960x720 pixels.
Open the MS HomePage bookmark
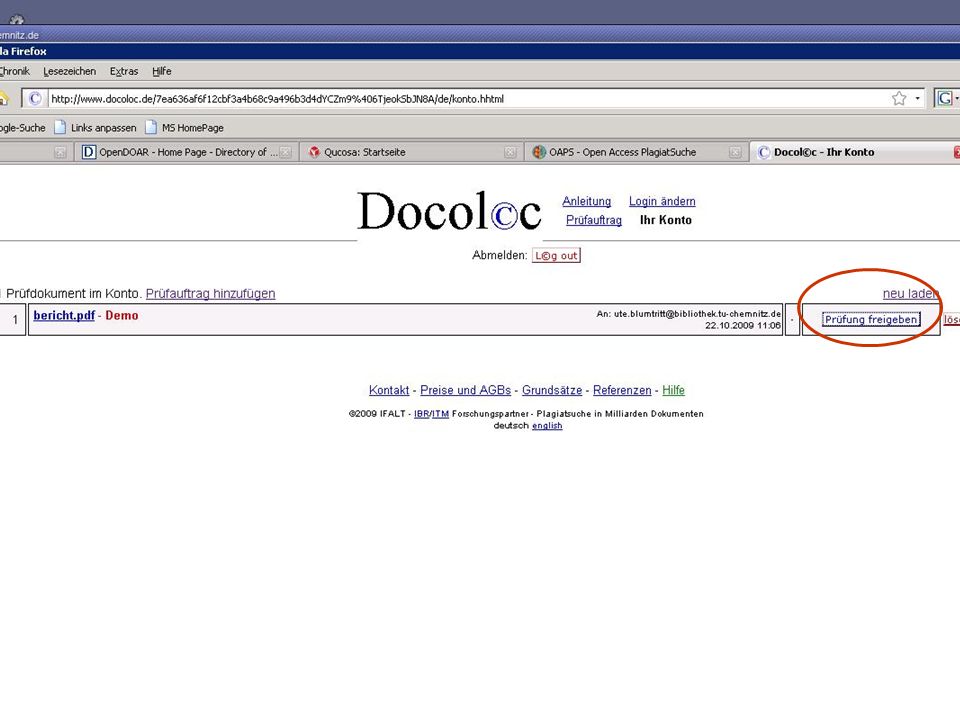click(x=184, y=127)
